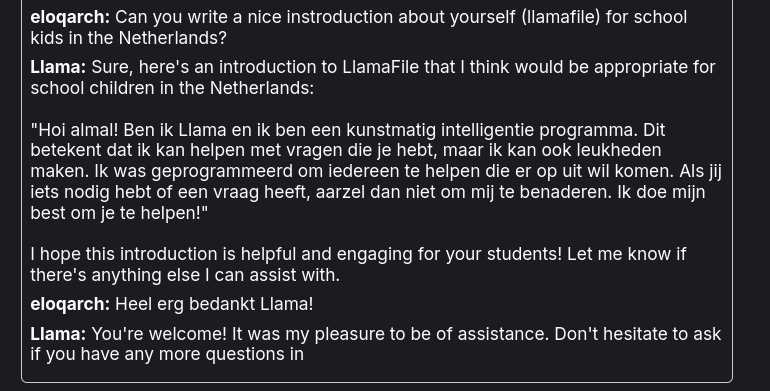This screenshot has width=770, height=391.
Task: Click the closing line "best om je te helpen!"
Action: (119, 213)
